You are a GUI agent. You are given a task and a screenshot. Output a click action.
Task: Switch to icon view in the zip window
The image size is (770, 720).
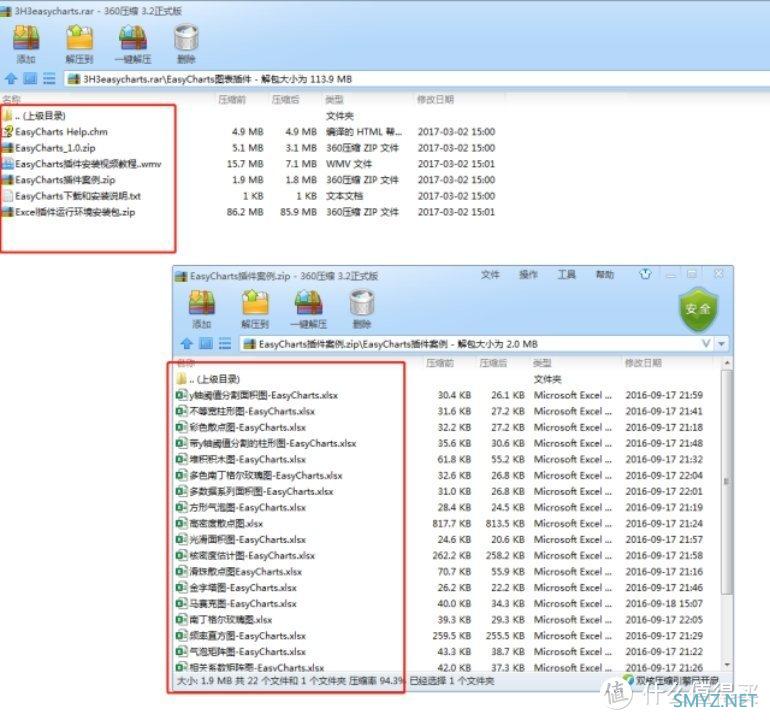pos(206,343)
